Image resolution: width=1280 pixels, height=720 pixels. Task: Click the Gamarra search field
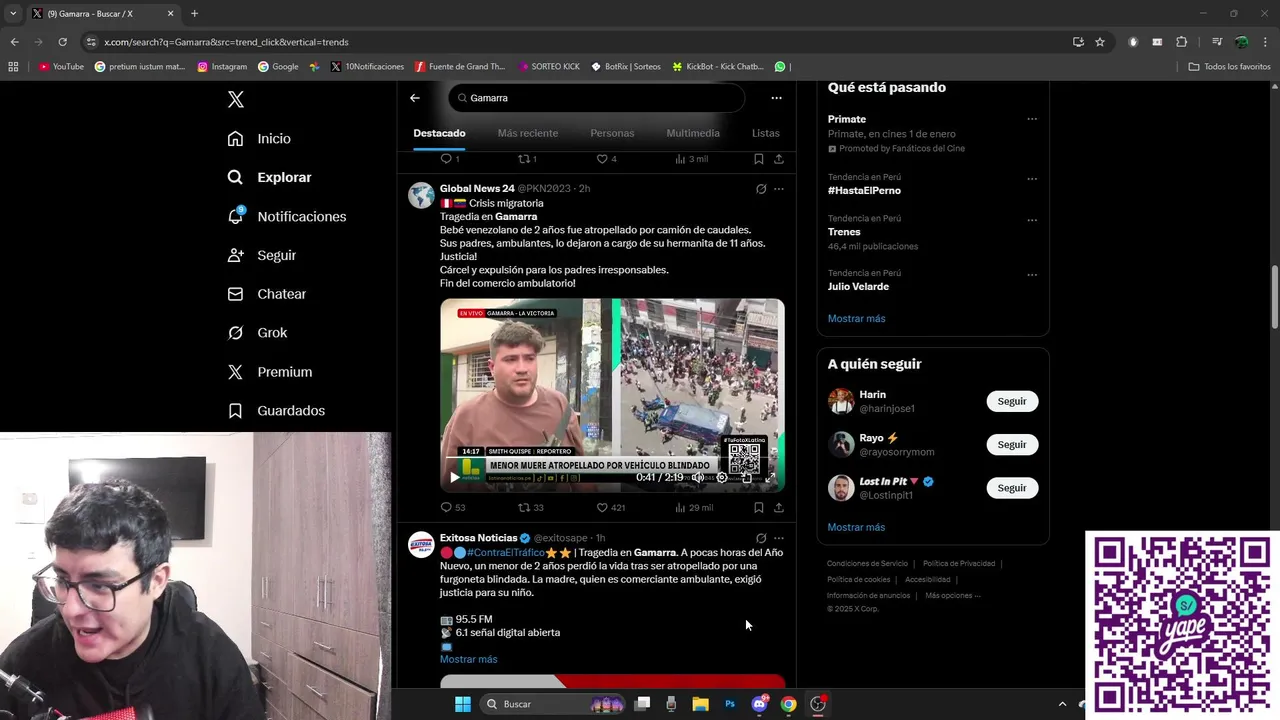click(597, 98)
